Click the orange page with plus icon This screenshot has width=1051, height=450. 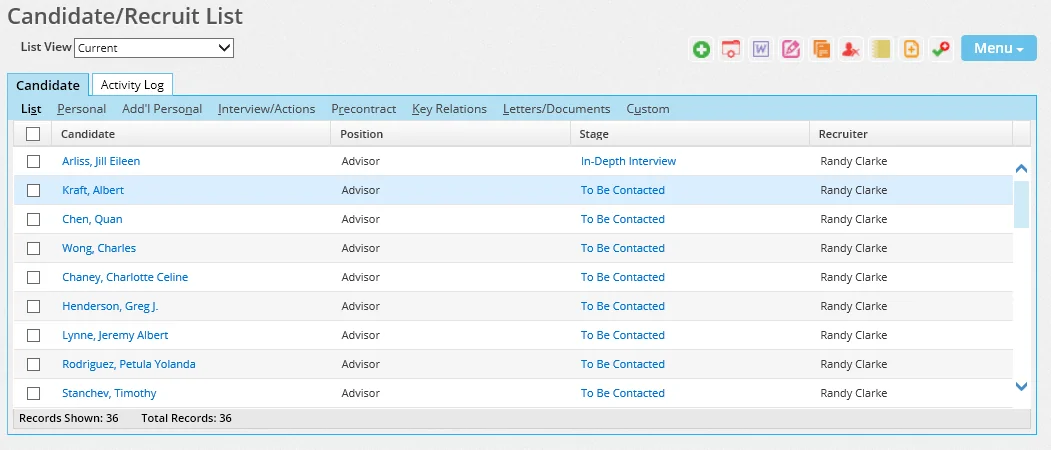tap(911, 49)
